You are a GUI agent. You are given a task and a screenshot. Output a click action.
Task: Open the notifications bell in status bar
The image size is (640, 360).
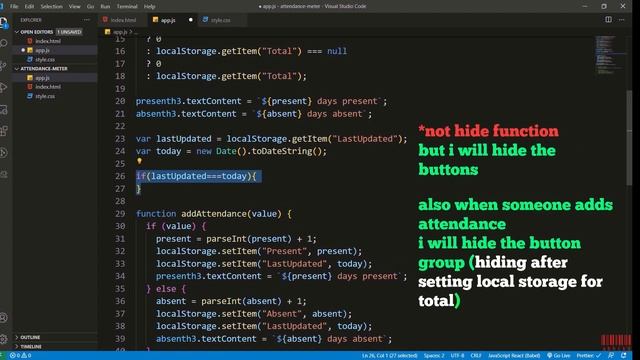tap(623, 356)
